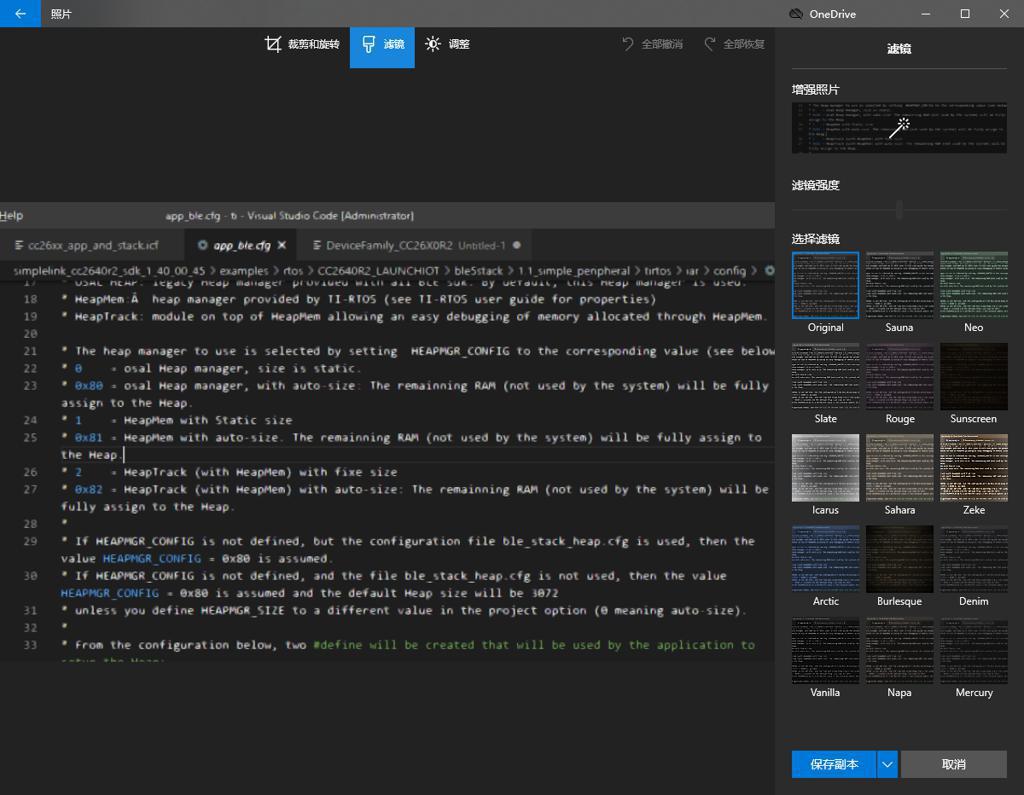This screenshot has height=795, width=1024.
Task: Apply the Sahara filter
Action: [899, 468]
